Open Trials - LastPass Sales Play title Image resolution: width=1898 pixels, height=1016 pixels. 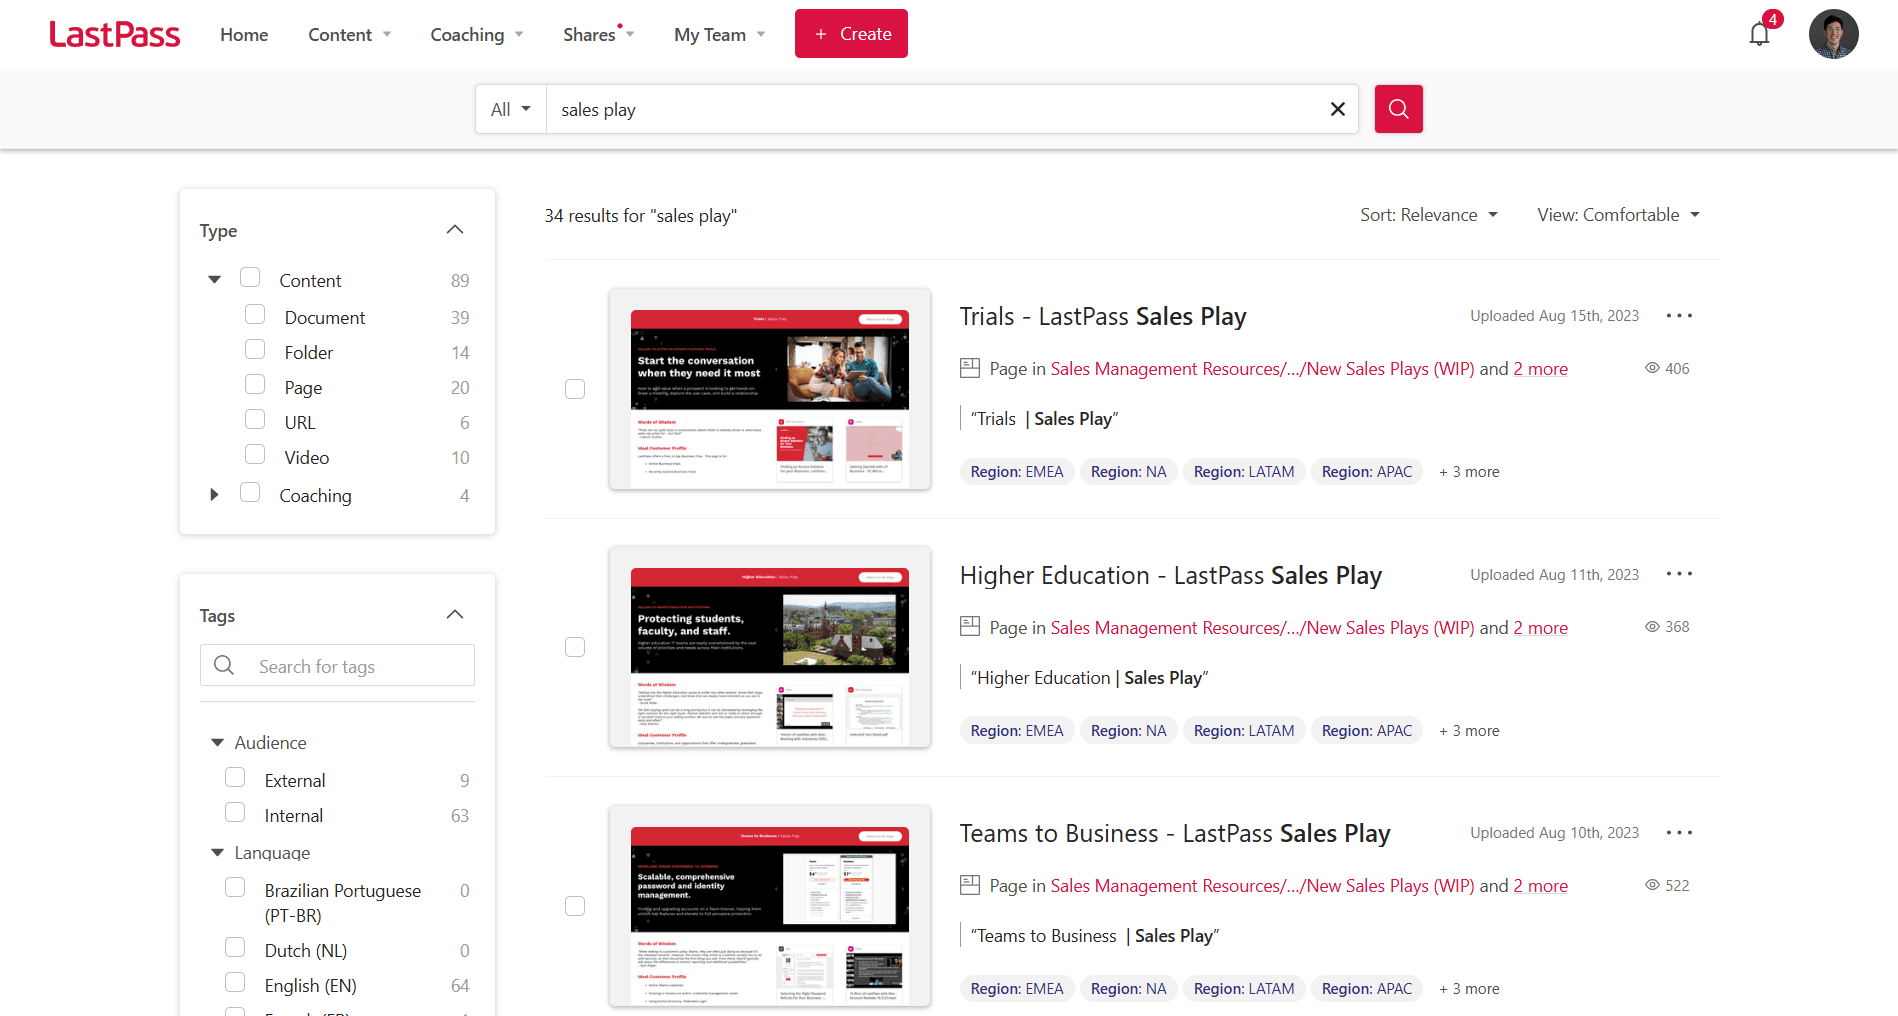tap(1103, 316)
